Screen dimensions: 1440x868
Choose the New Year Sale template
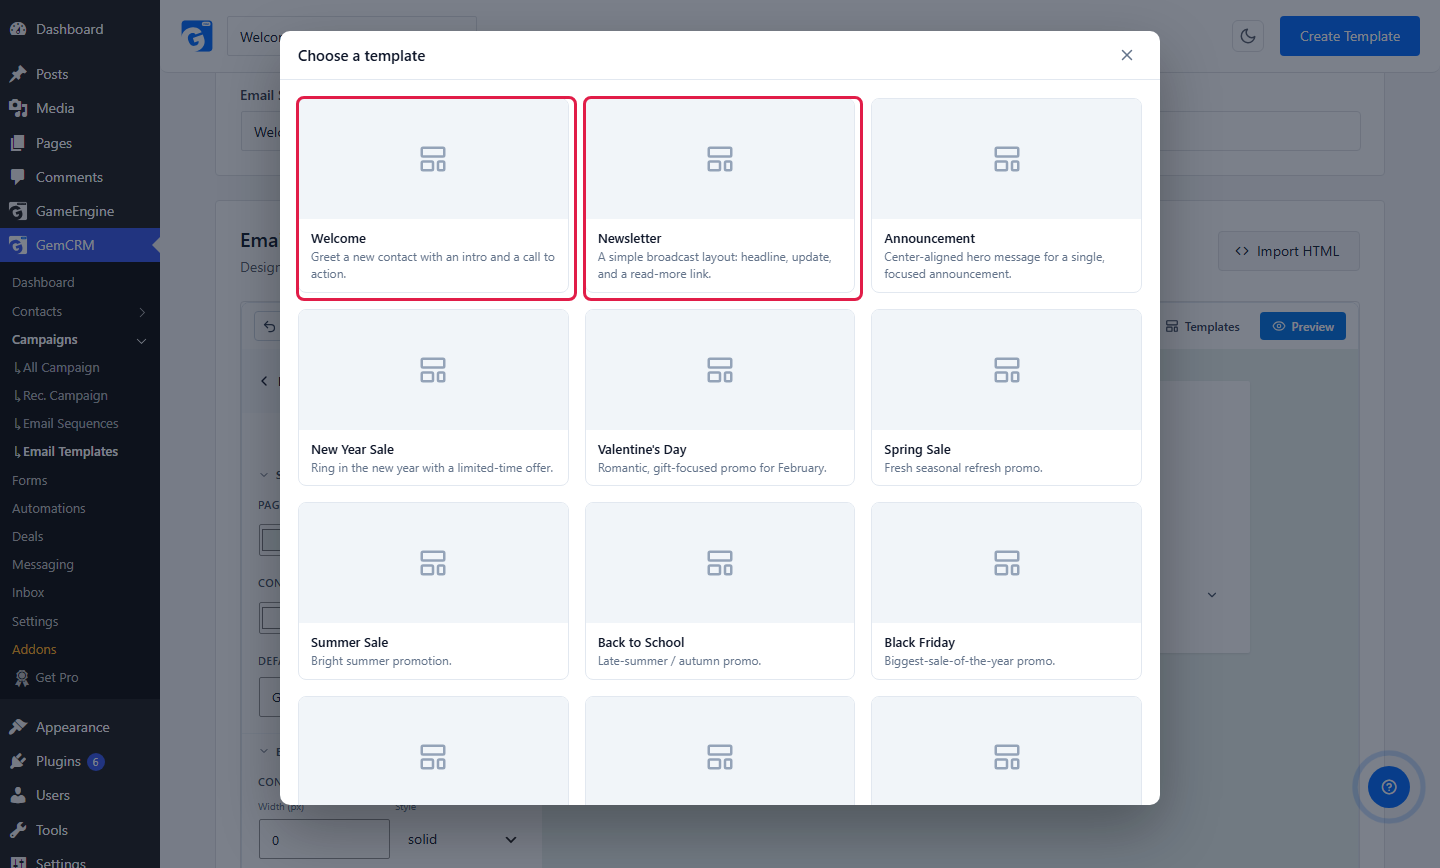tap(433, 397)
